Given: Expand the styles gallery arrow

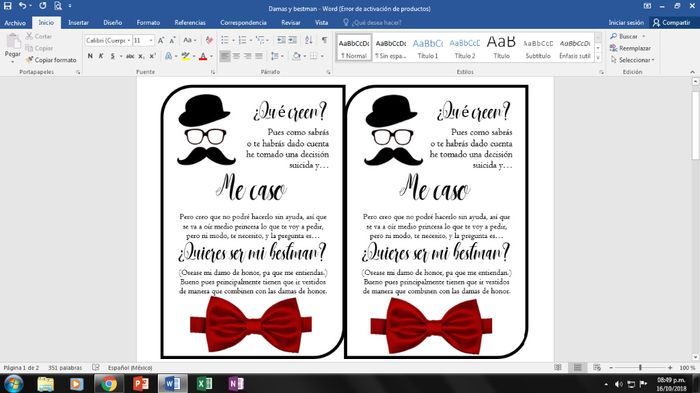Looking at the screenshot, I should (x=598, y=58).
